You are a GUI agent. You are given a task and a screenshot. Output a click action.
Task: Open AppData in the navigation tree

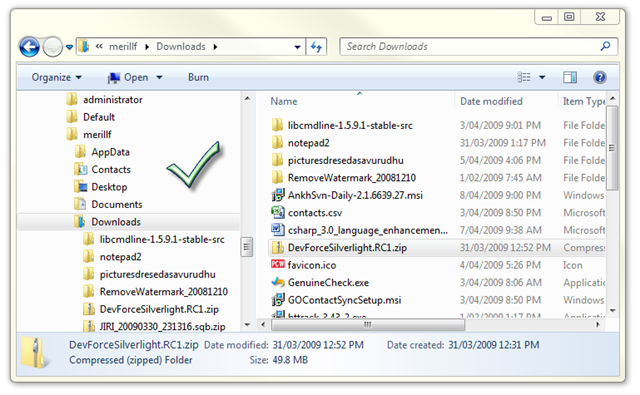click(110, 152)
